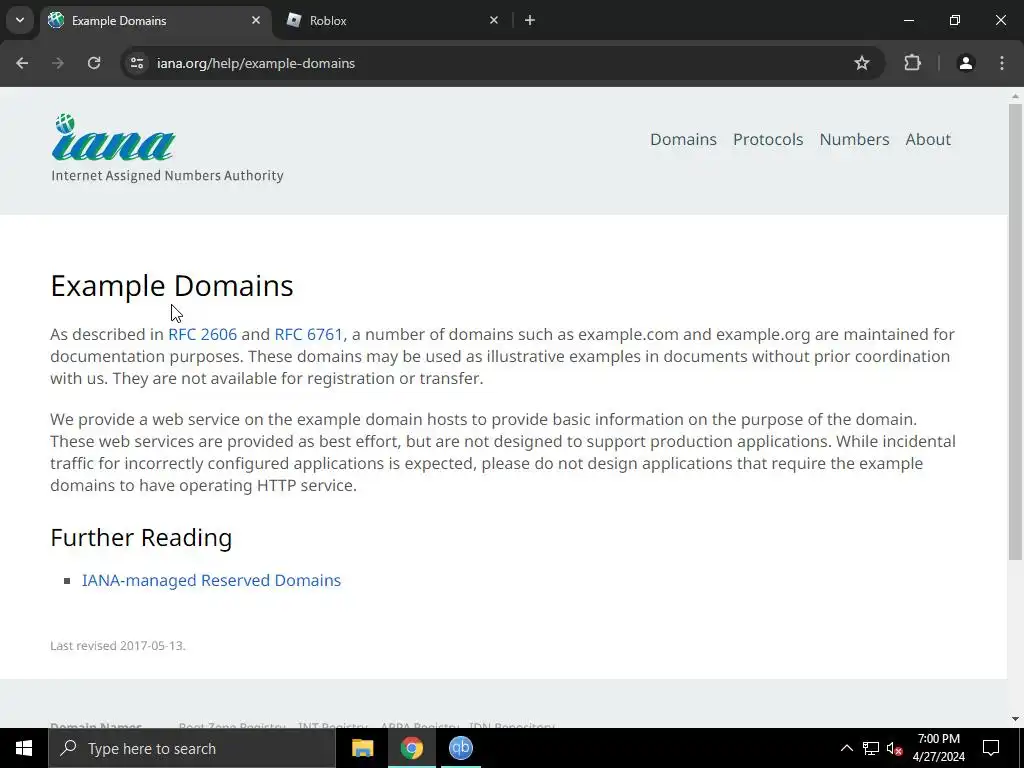
Task: Open a new tab with the plus icon
Action: tap(530, 20)
